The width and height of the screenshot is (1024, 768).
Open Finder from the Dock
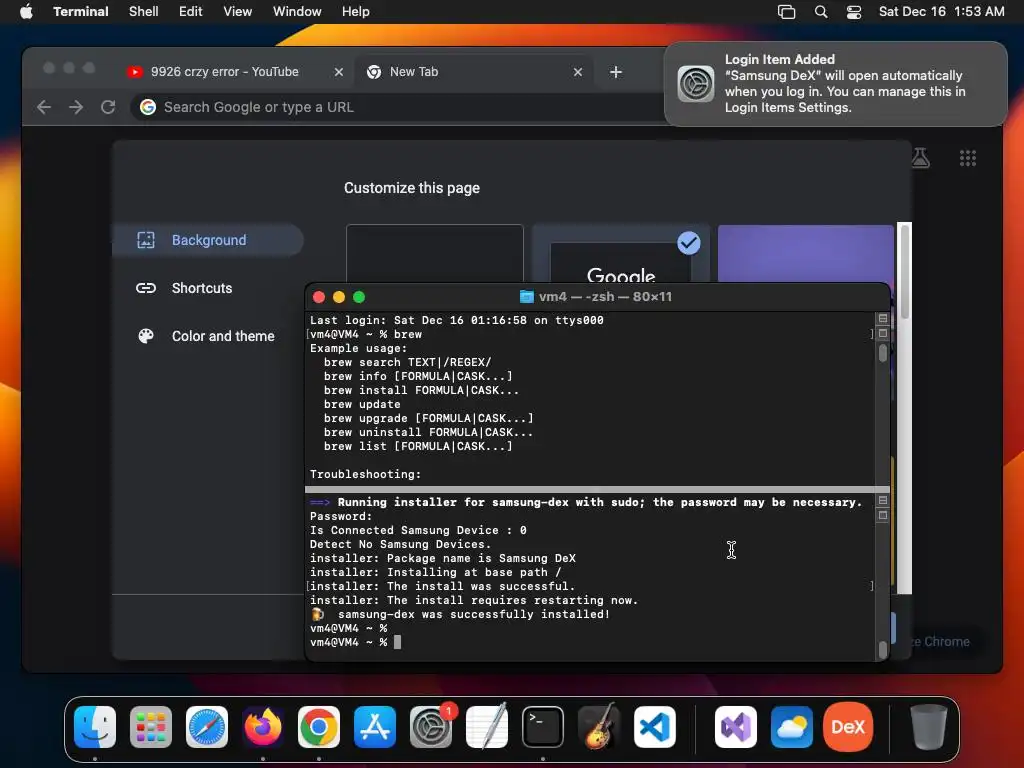point(95,727)
